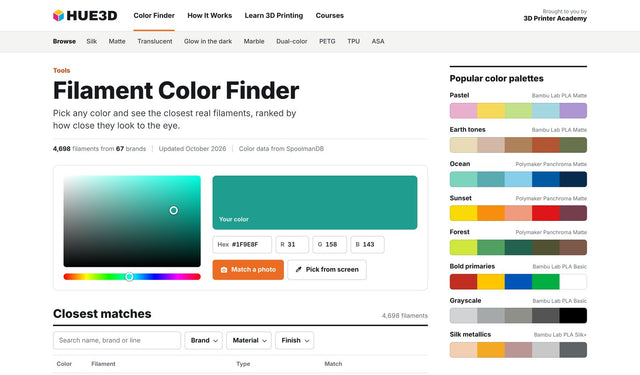Open the Color Finder tab

(154, 16)
